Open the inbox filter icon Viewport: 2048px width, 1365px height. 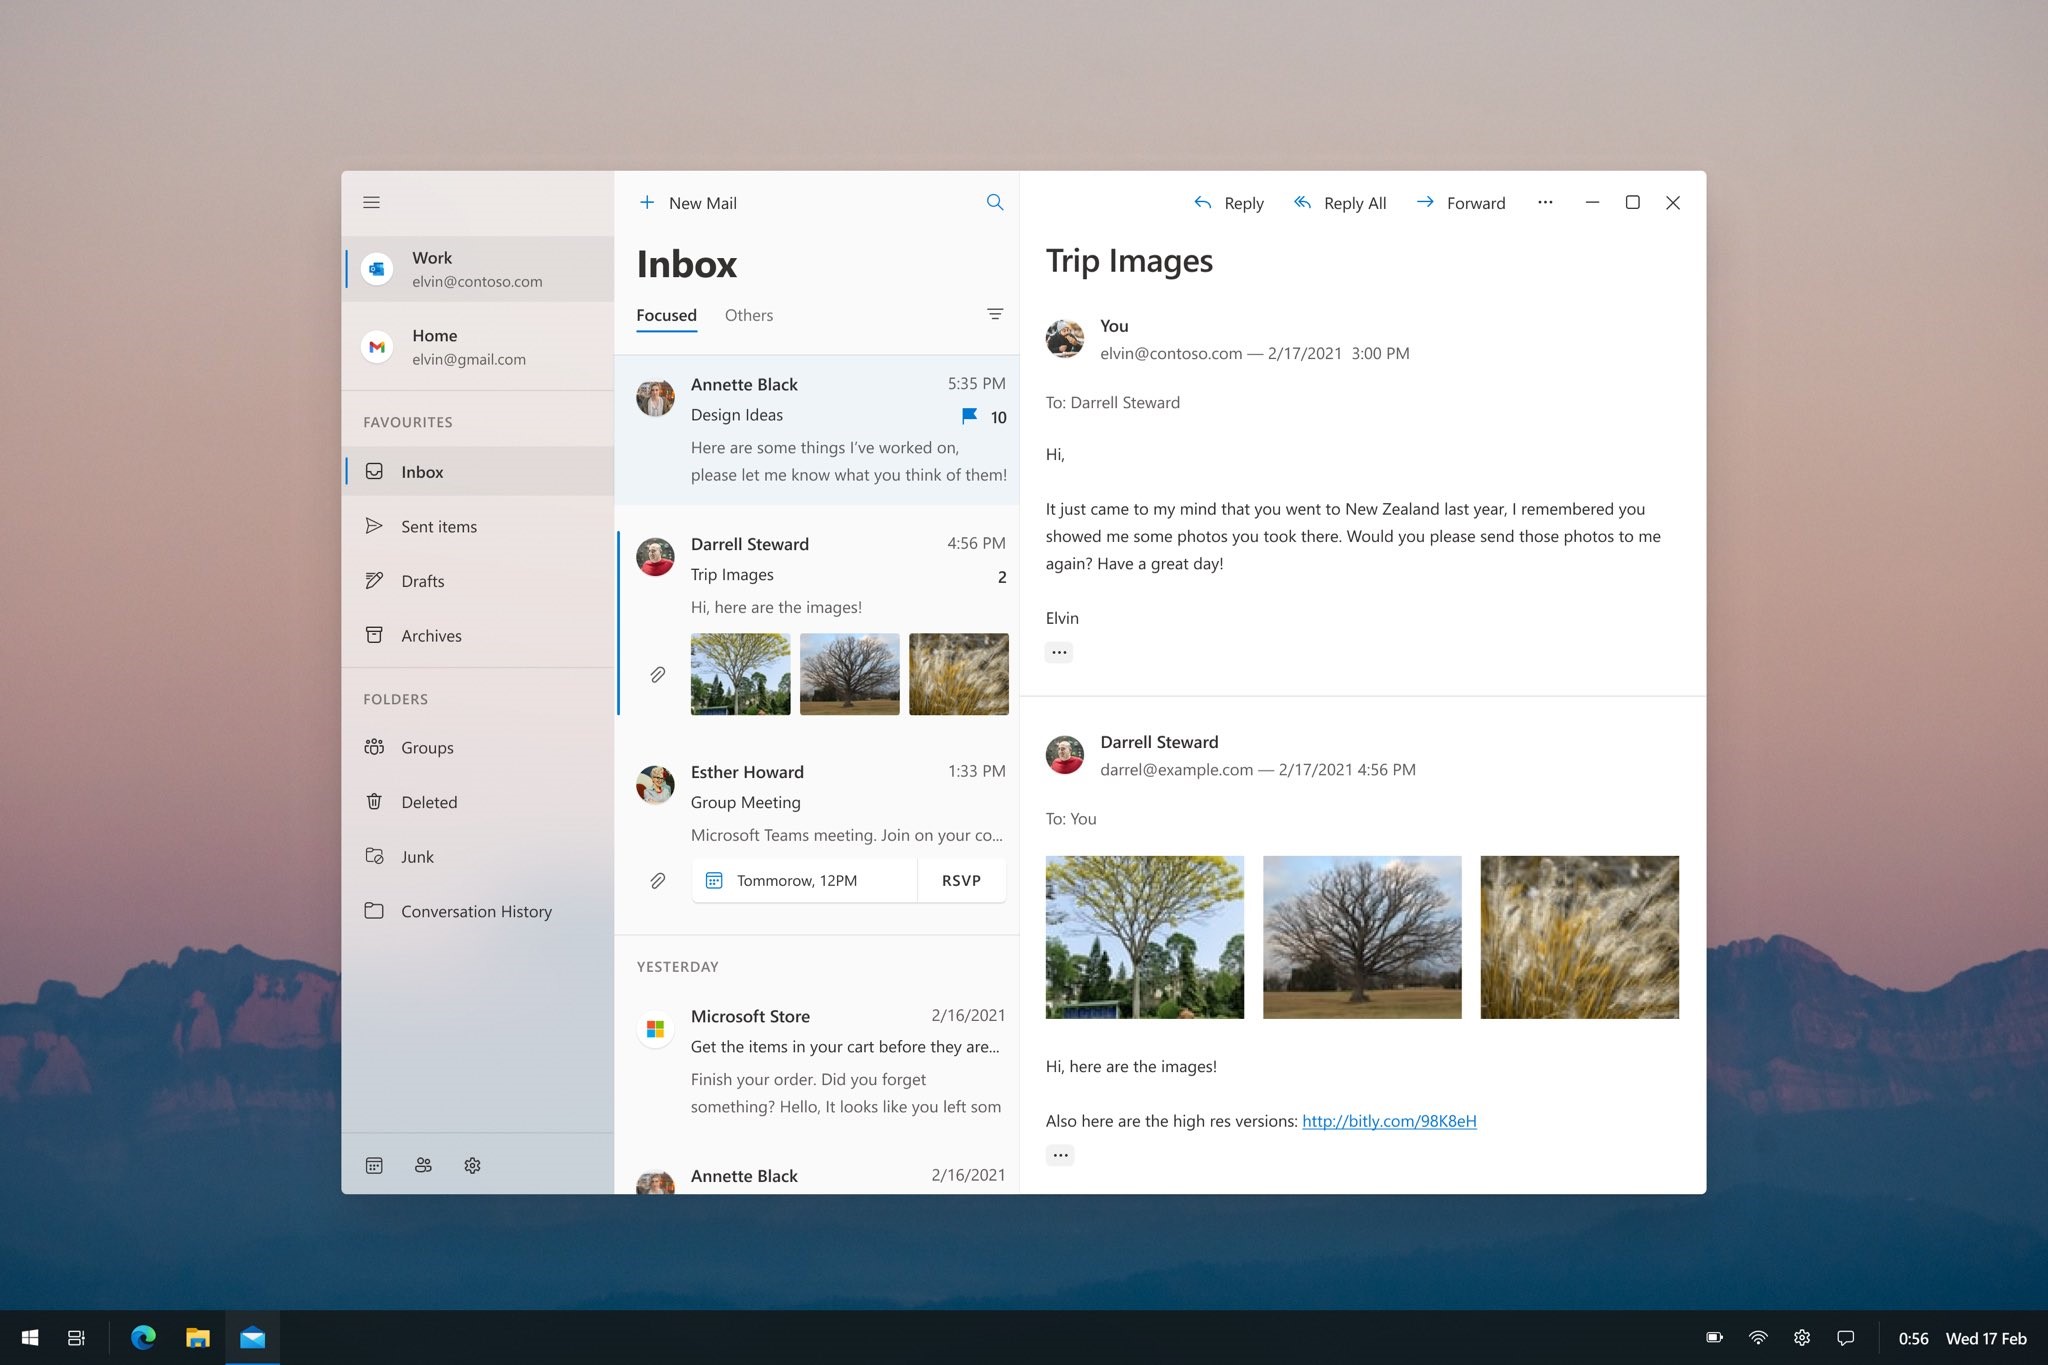995,314
